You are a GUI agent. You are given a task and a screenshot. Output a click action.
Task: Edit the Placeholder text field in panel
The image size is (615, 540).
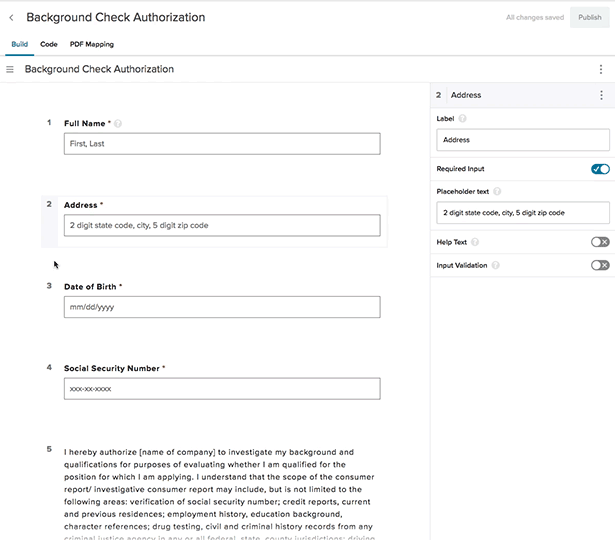point(523,213)
